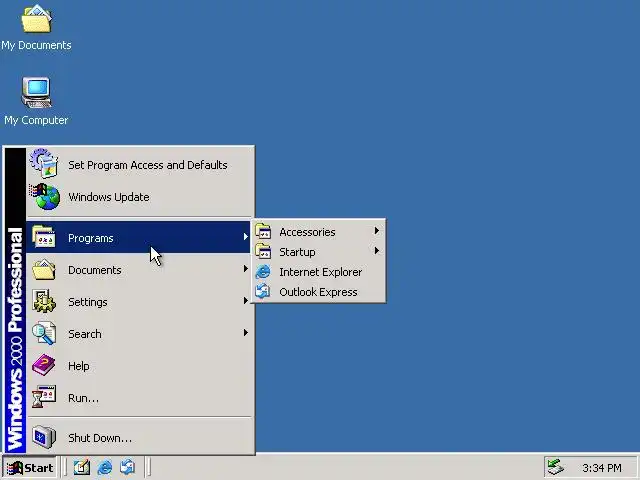Click the Settings gear icon
The height and width of the screenshot is (480, 640).
pos(44,301)
